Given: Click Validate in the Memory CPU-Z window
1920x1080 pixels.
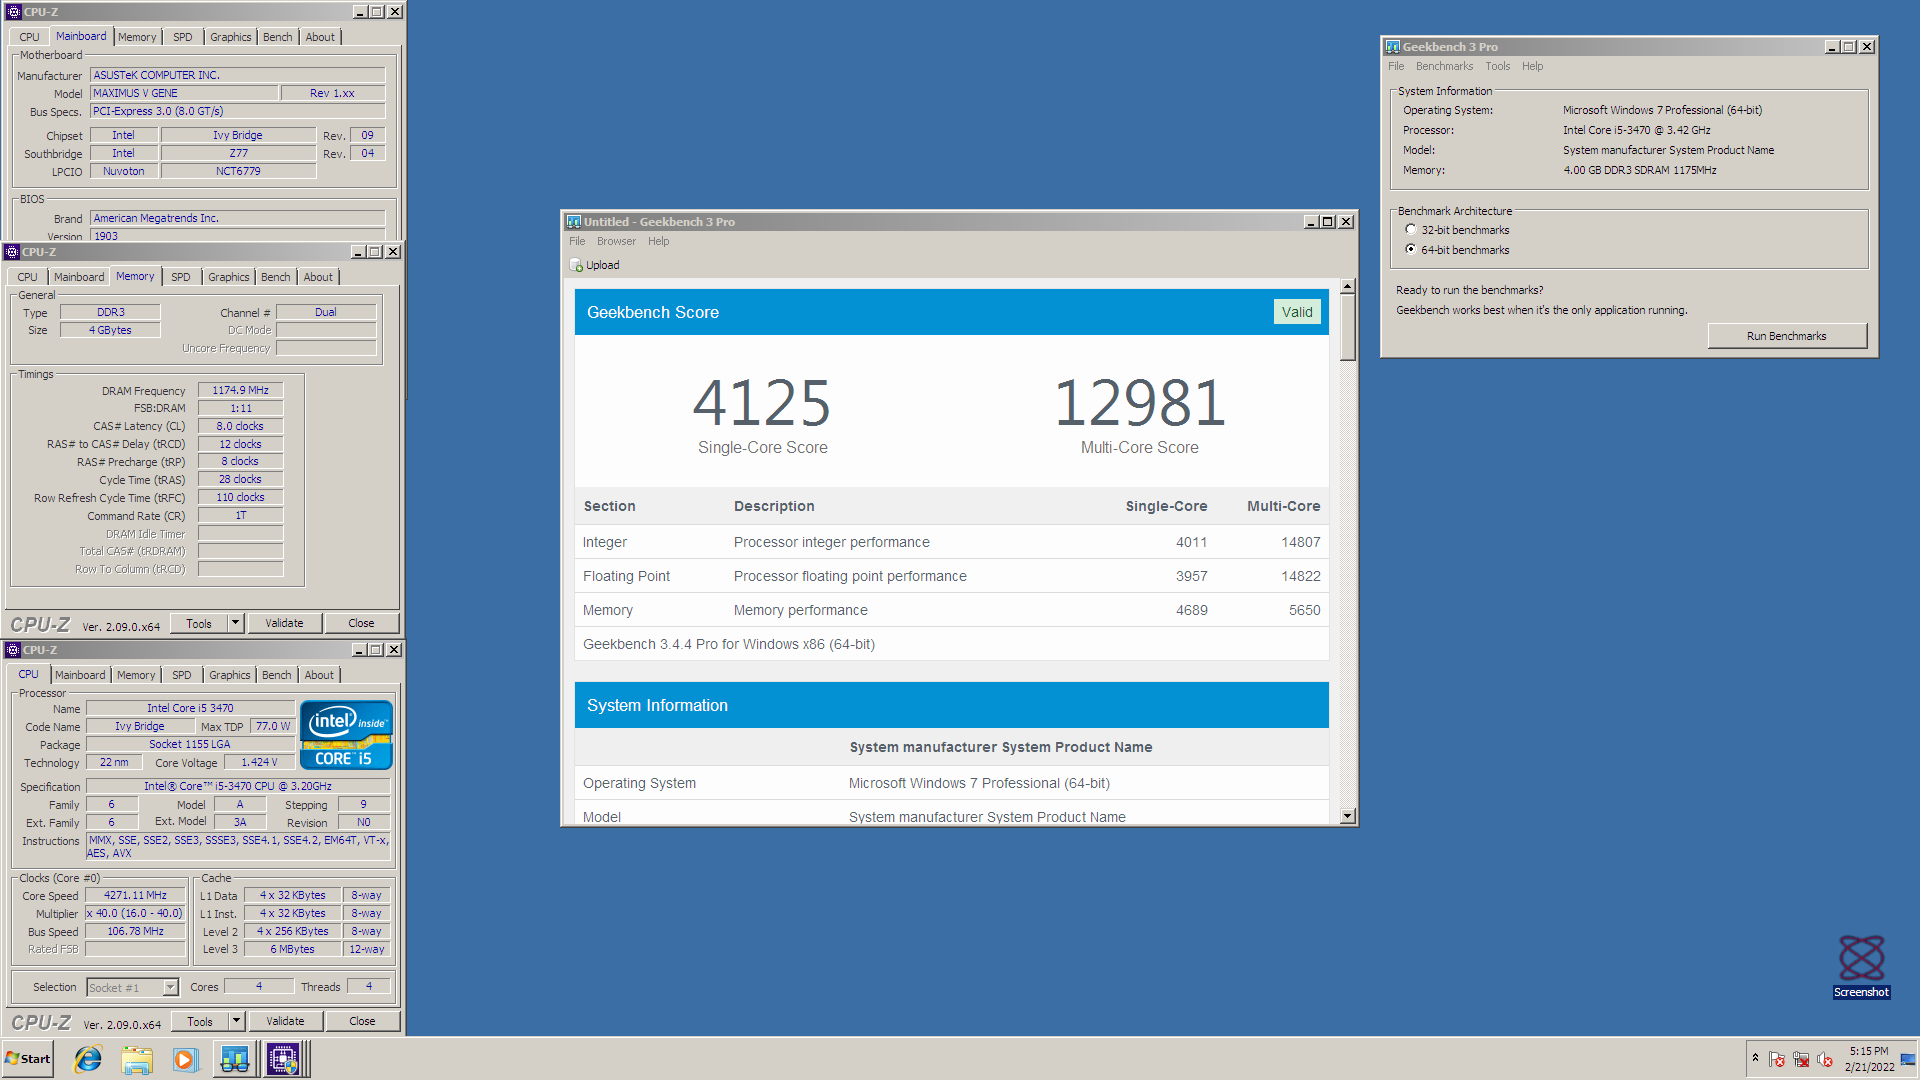Looking at the screenshot, I should pyautogui.click(x=284, y=623).
